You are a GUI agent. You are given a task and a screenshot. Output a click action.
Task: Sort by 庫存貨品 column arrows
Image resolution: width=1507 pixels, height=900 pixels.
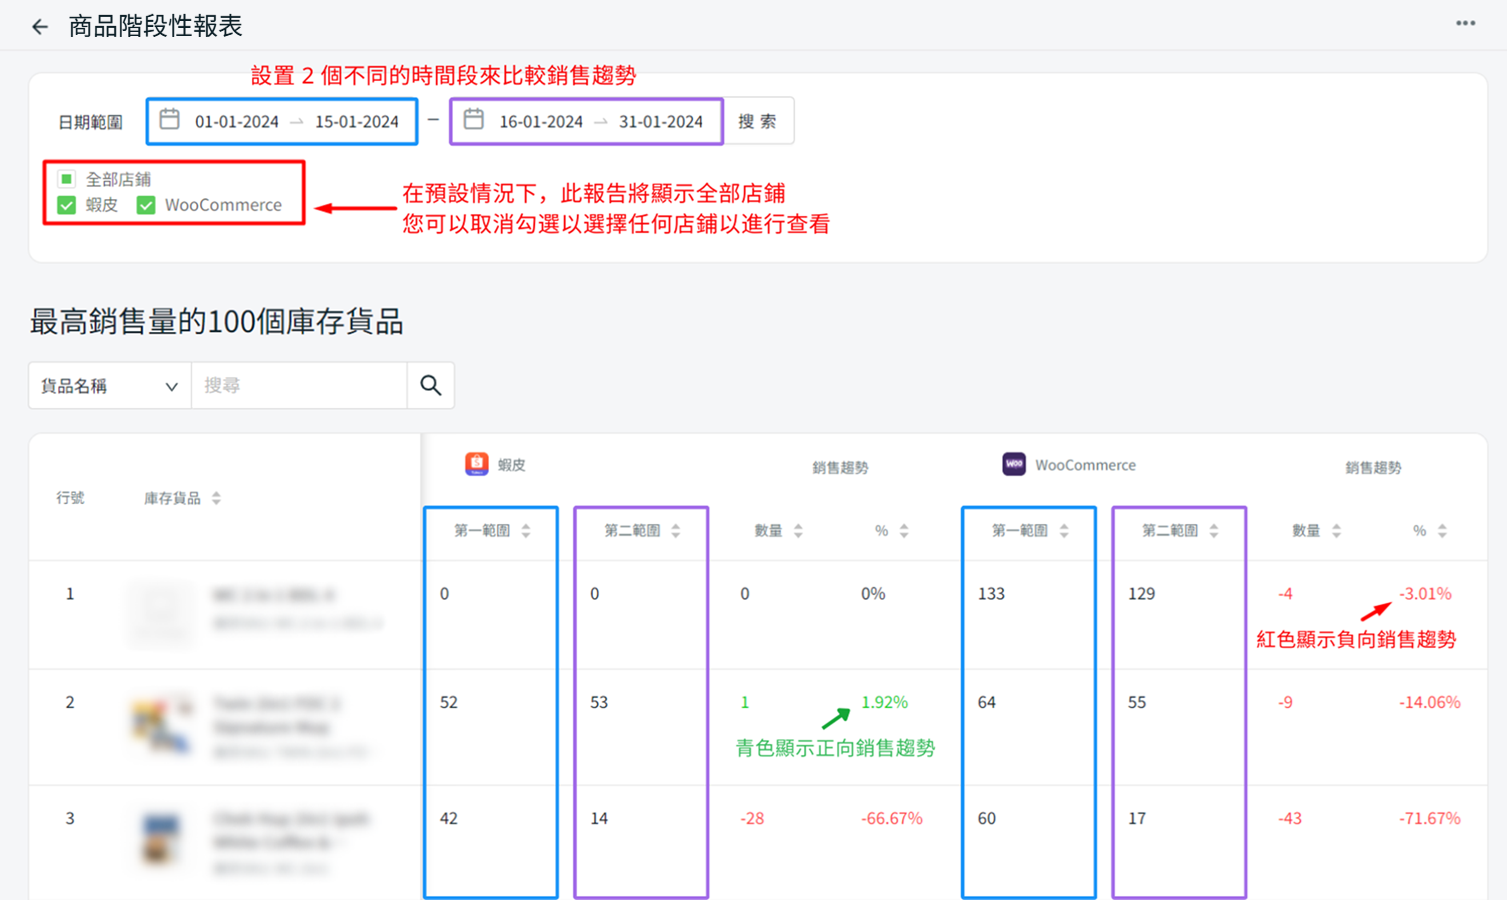tap(216, 498)
